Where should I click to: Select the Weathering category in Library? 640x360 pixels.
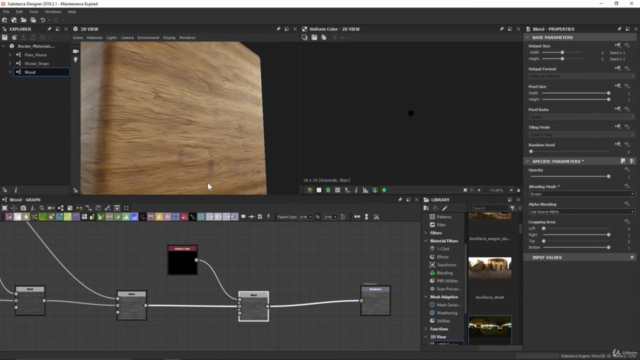[x=447, y=313]
